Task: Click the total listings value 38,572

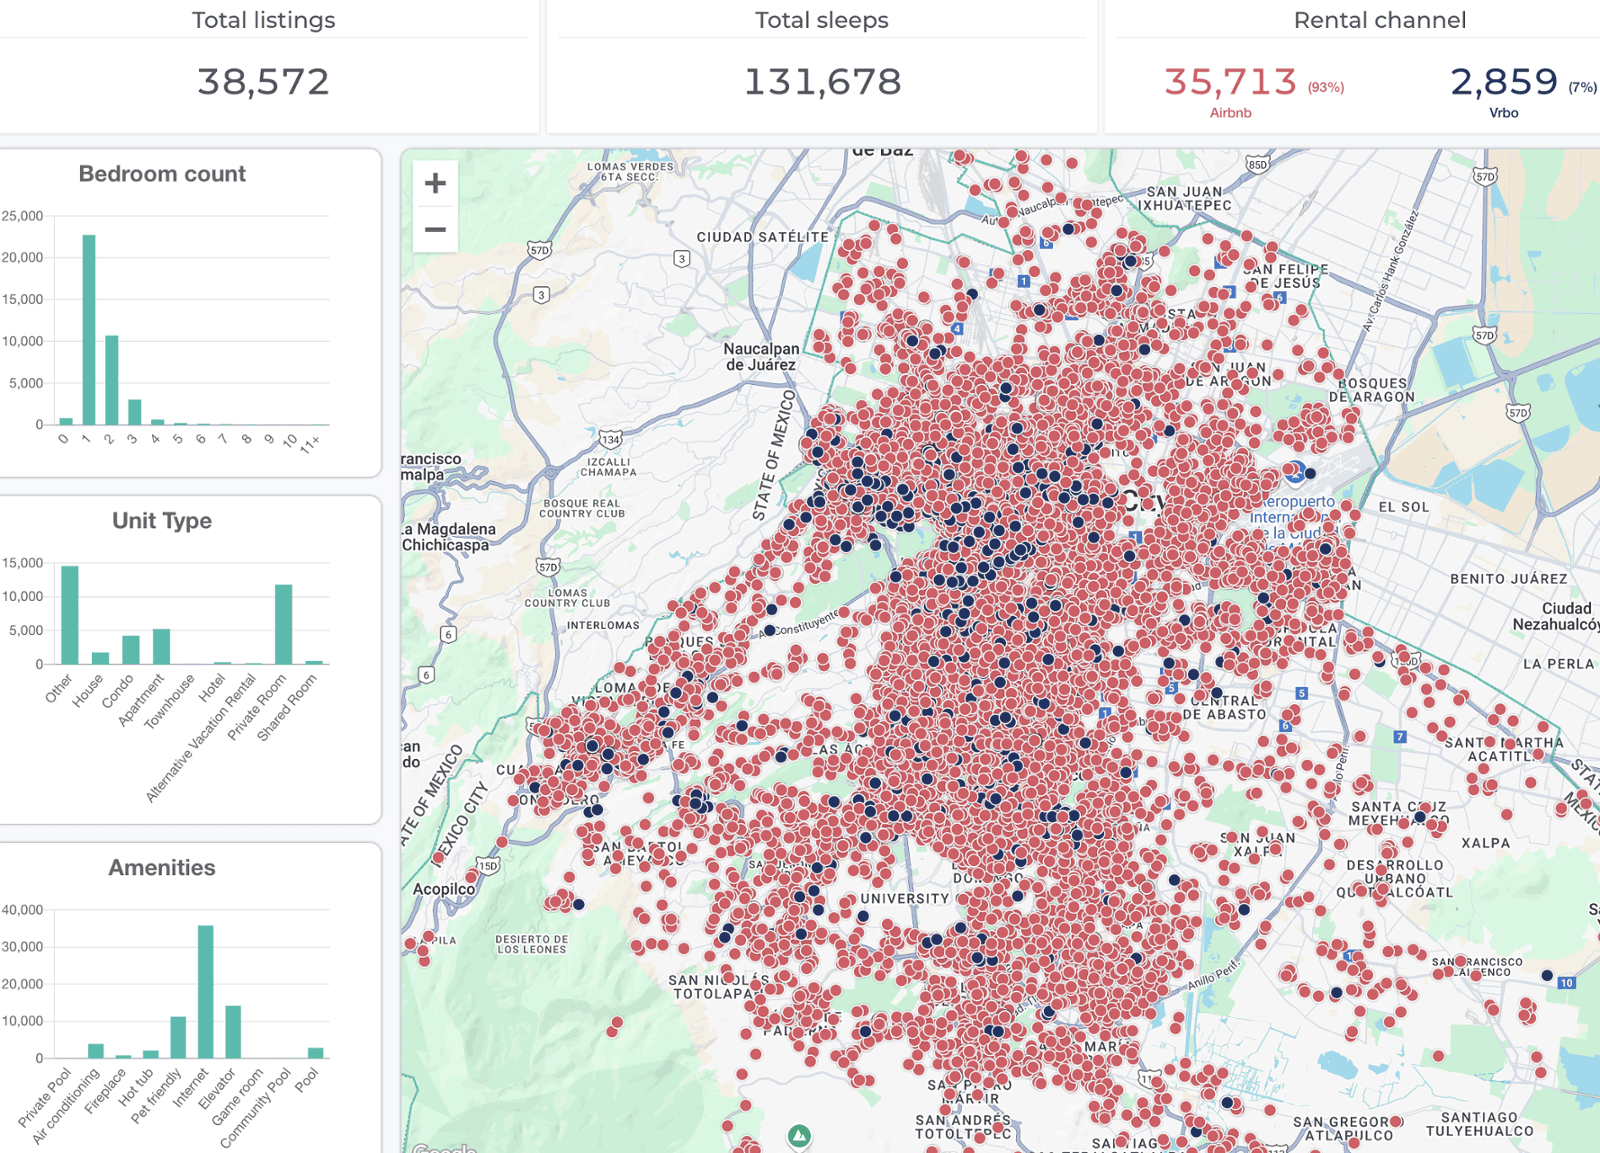Action: click(263, 82)
